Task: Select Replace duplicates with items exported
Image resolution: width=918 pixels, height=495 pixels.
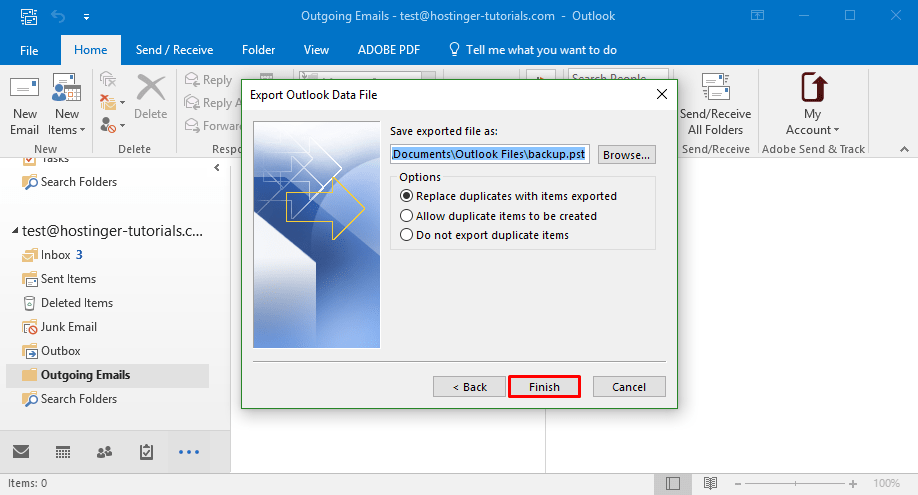Action: click(x=508, y=196)
